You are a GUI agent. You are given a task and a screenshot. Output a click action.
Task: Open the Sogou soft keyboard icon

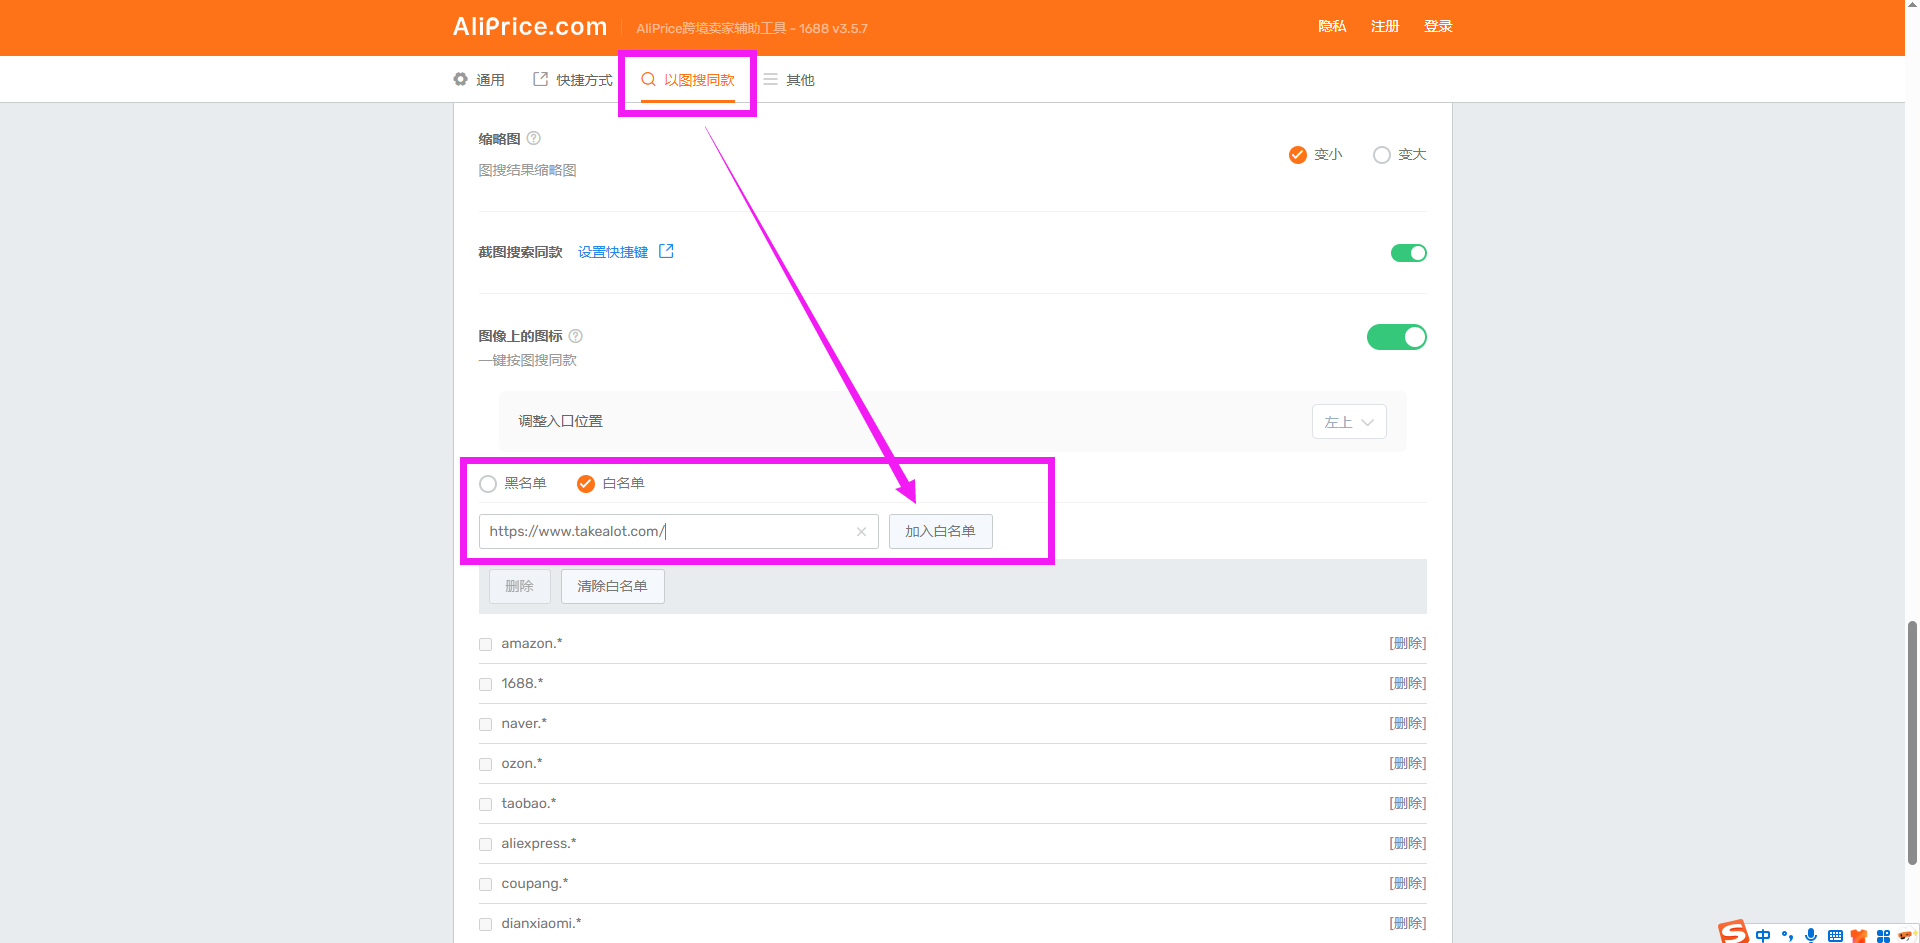1835,935
